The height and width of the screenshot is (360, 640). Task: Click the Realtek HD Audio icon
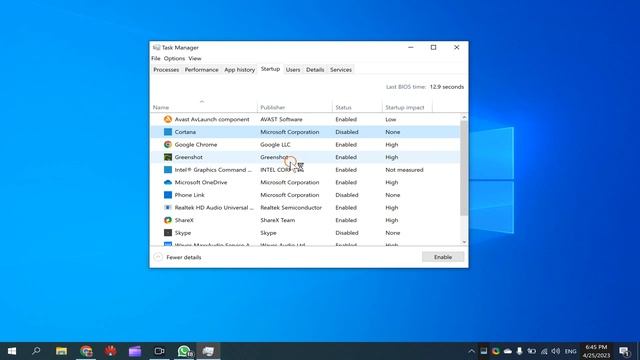pos(168,208)
